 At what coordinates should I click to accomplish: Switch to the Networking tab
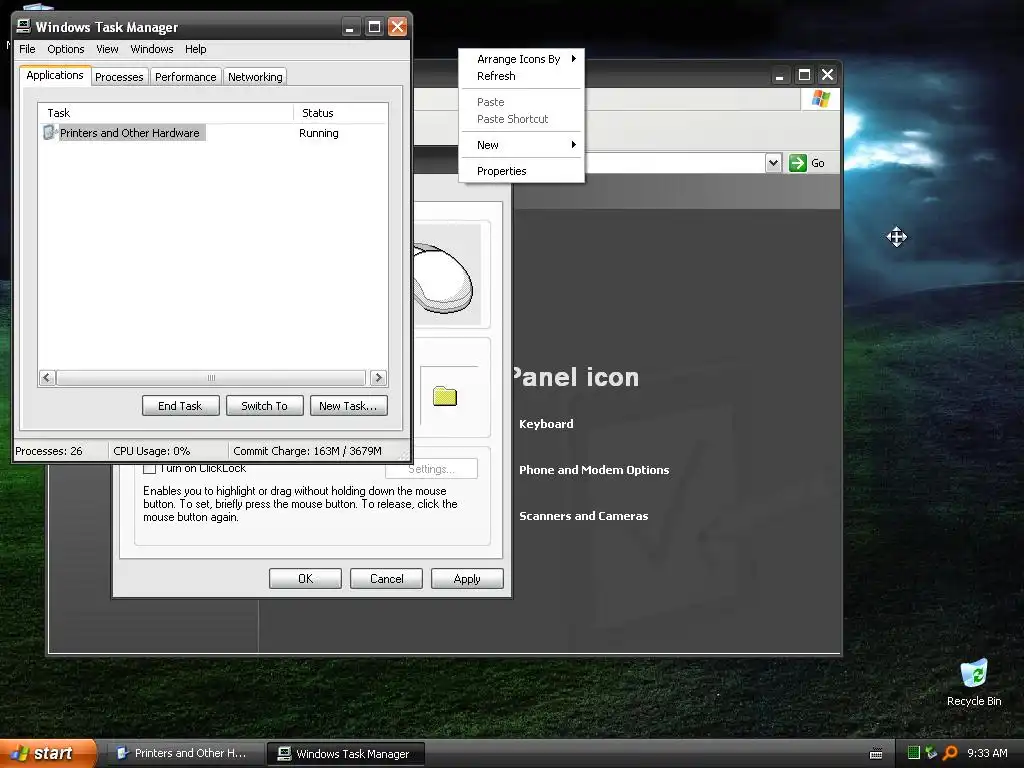pos(255,77)
